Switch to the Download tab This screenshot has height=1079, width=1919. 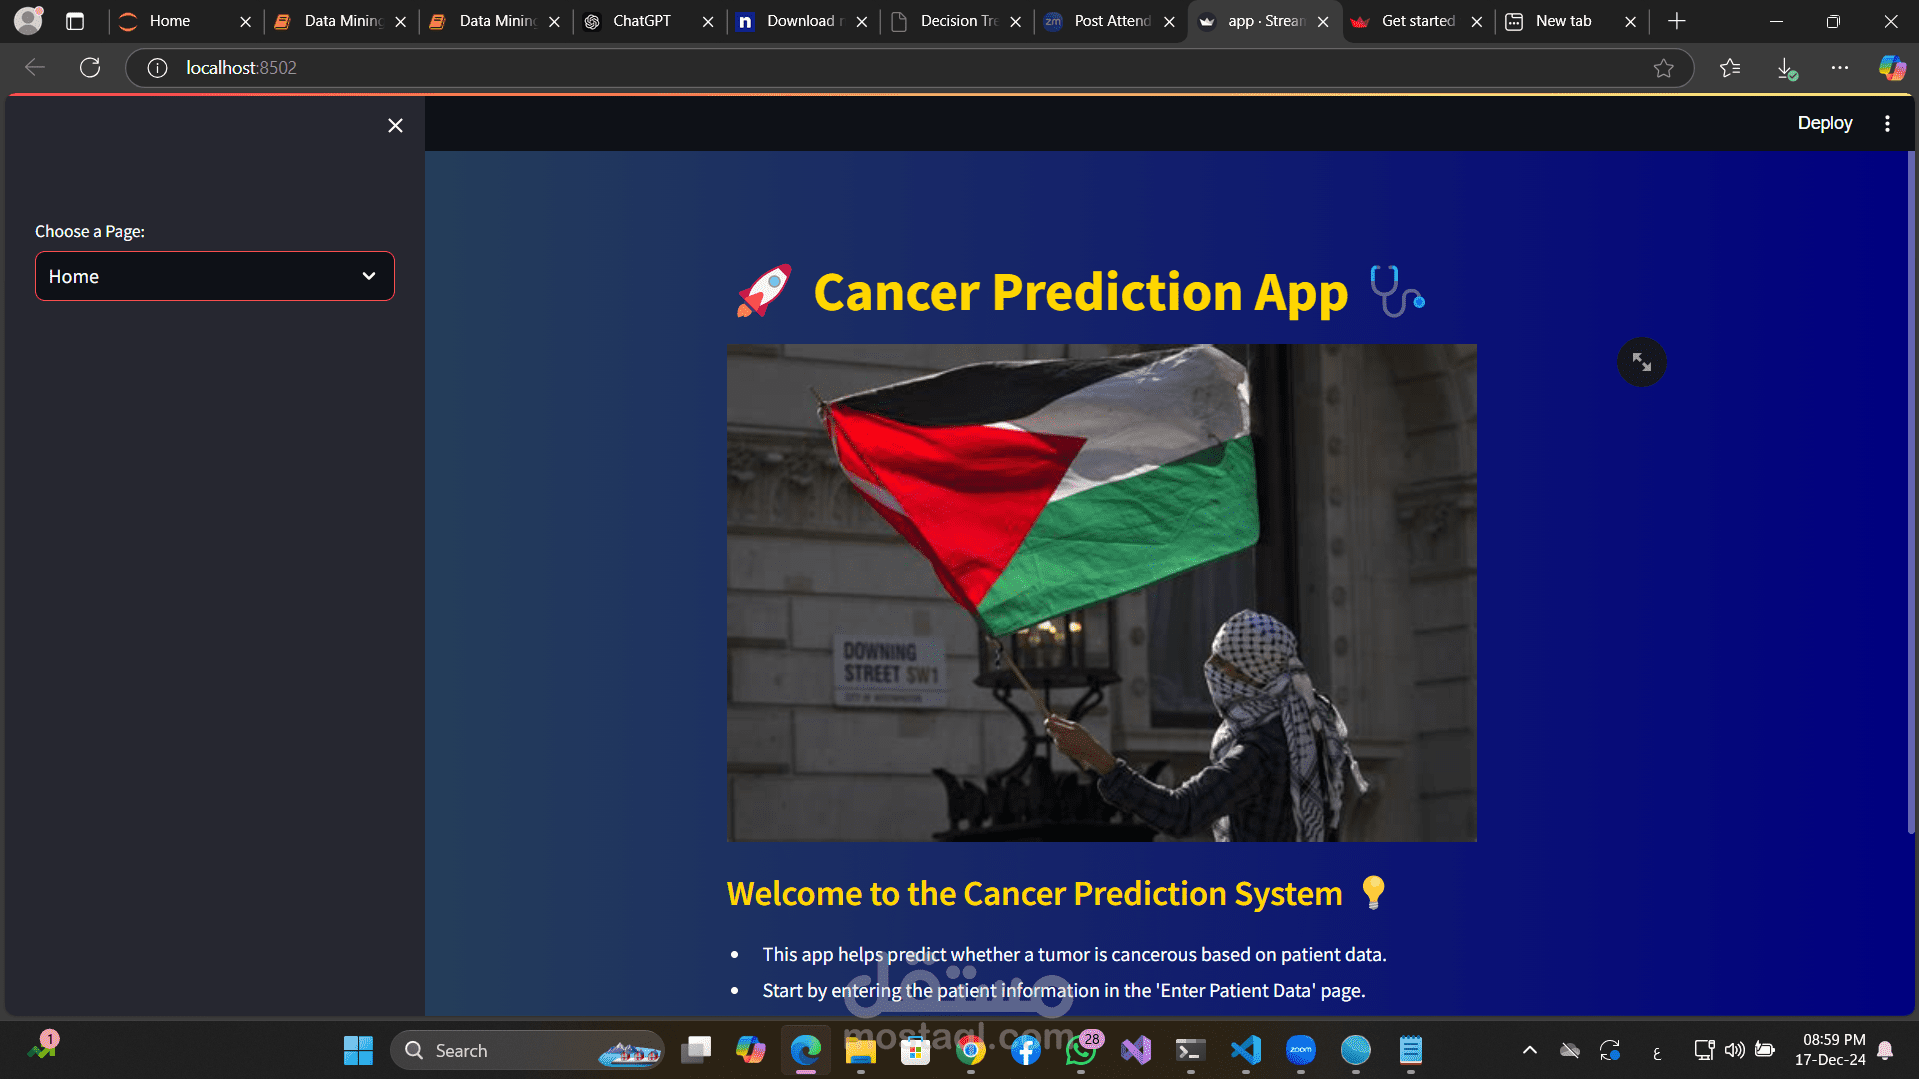coord(805,21)
